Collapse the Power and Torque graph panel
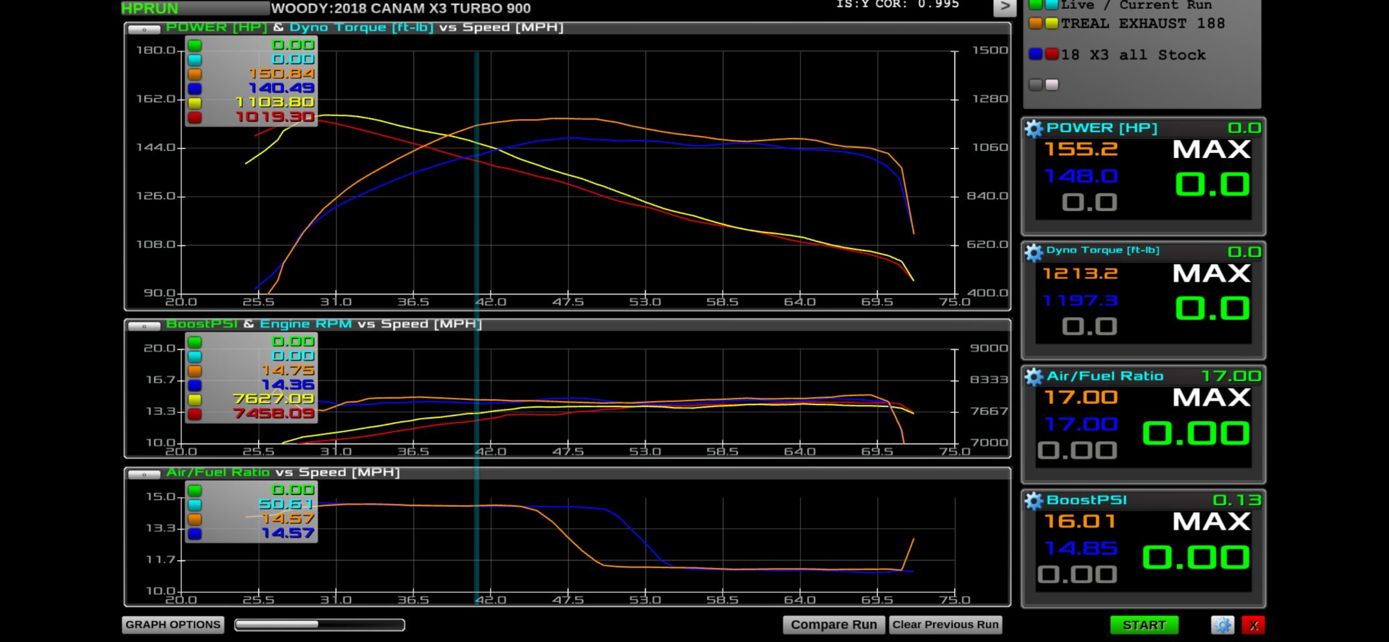The height and width of the screenshot is (642, 1389). [x=144, y=29]
